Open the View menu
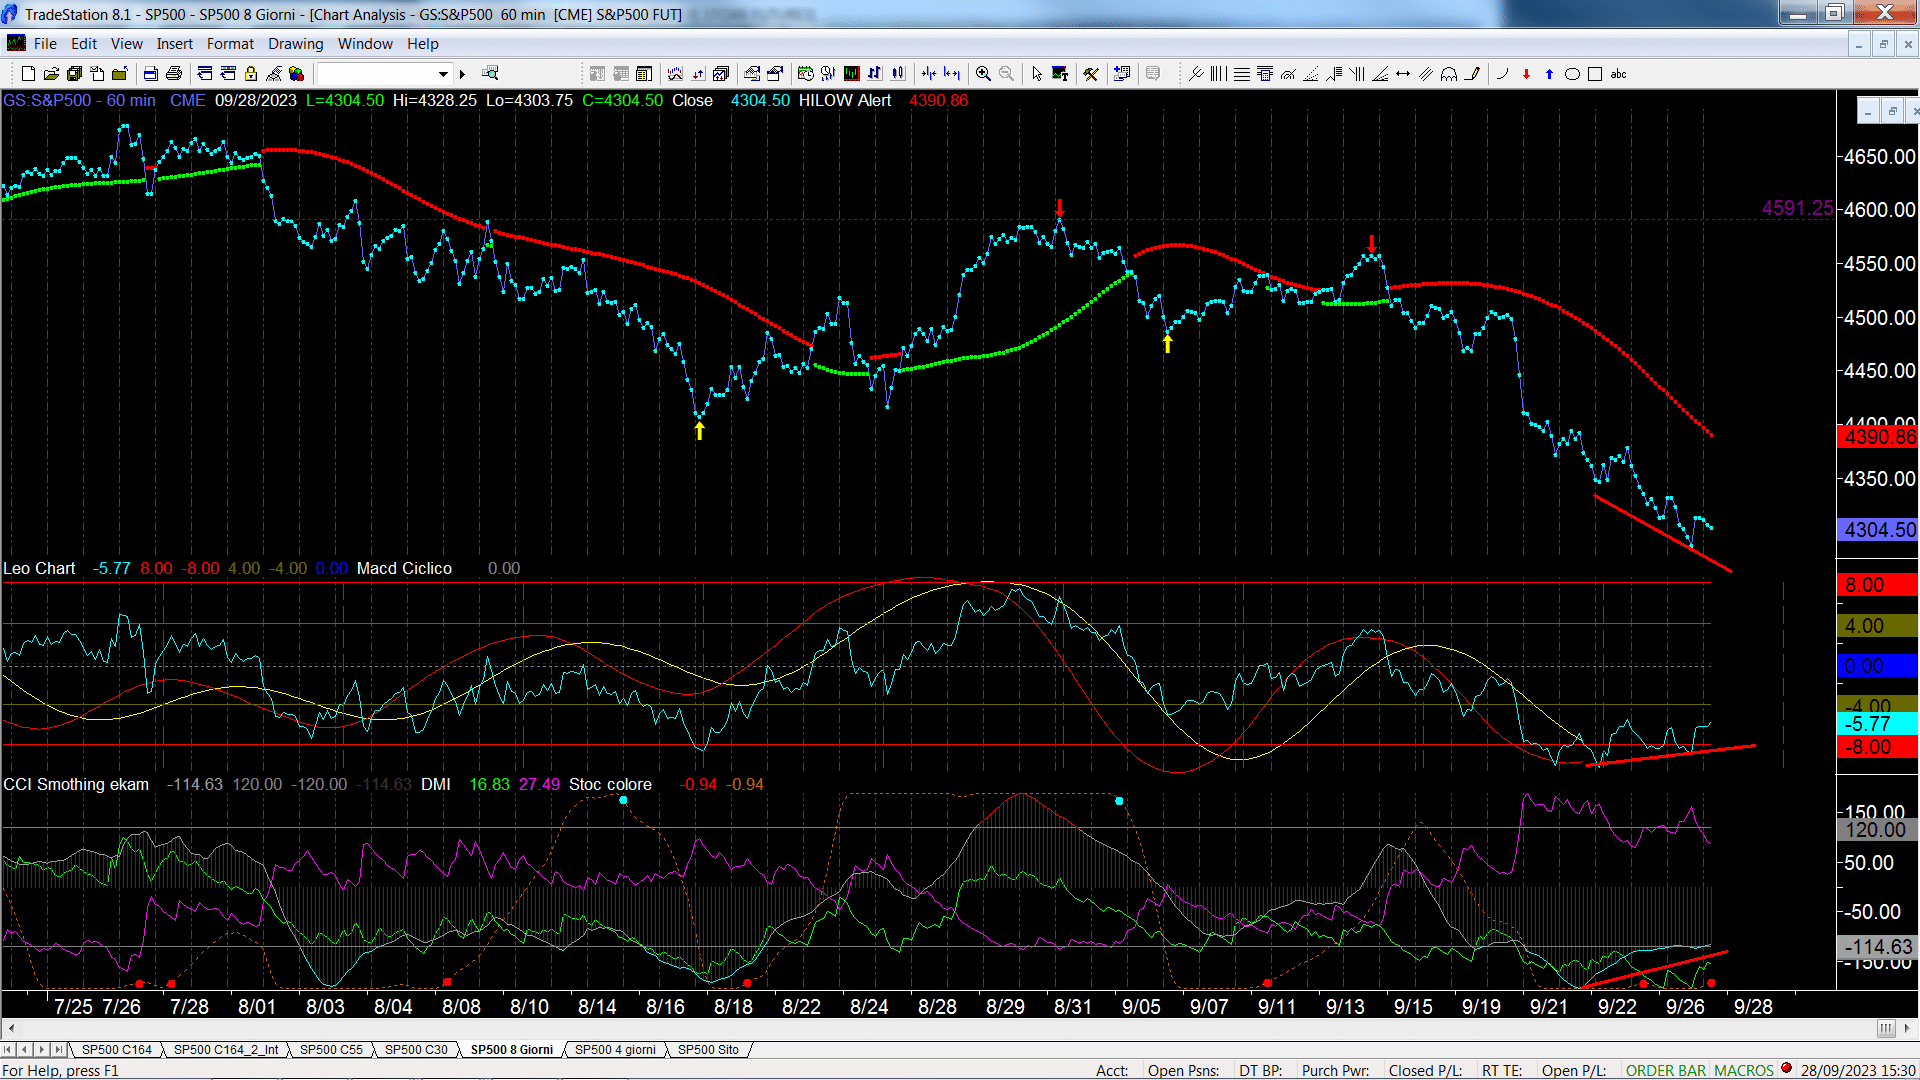Image resolution: width=1920 pixels, height=1080 pixels. [127, 44]
